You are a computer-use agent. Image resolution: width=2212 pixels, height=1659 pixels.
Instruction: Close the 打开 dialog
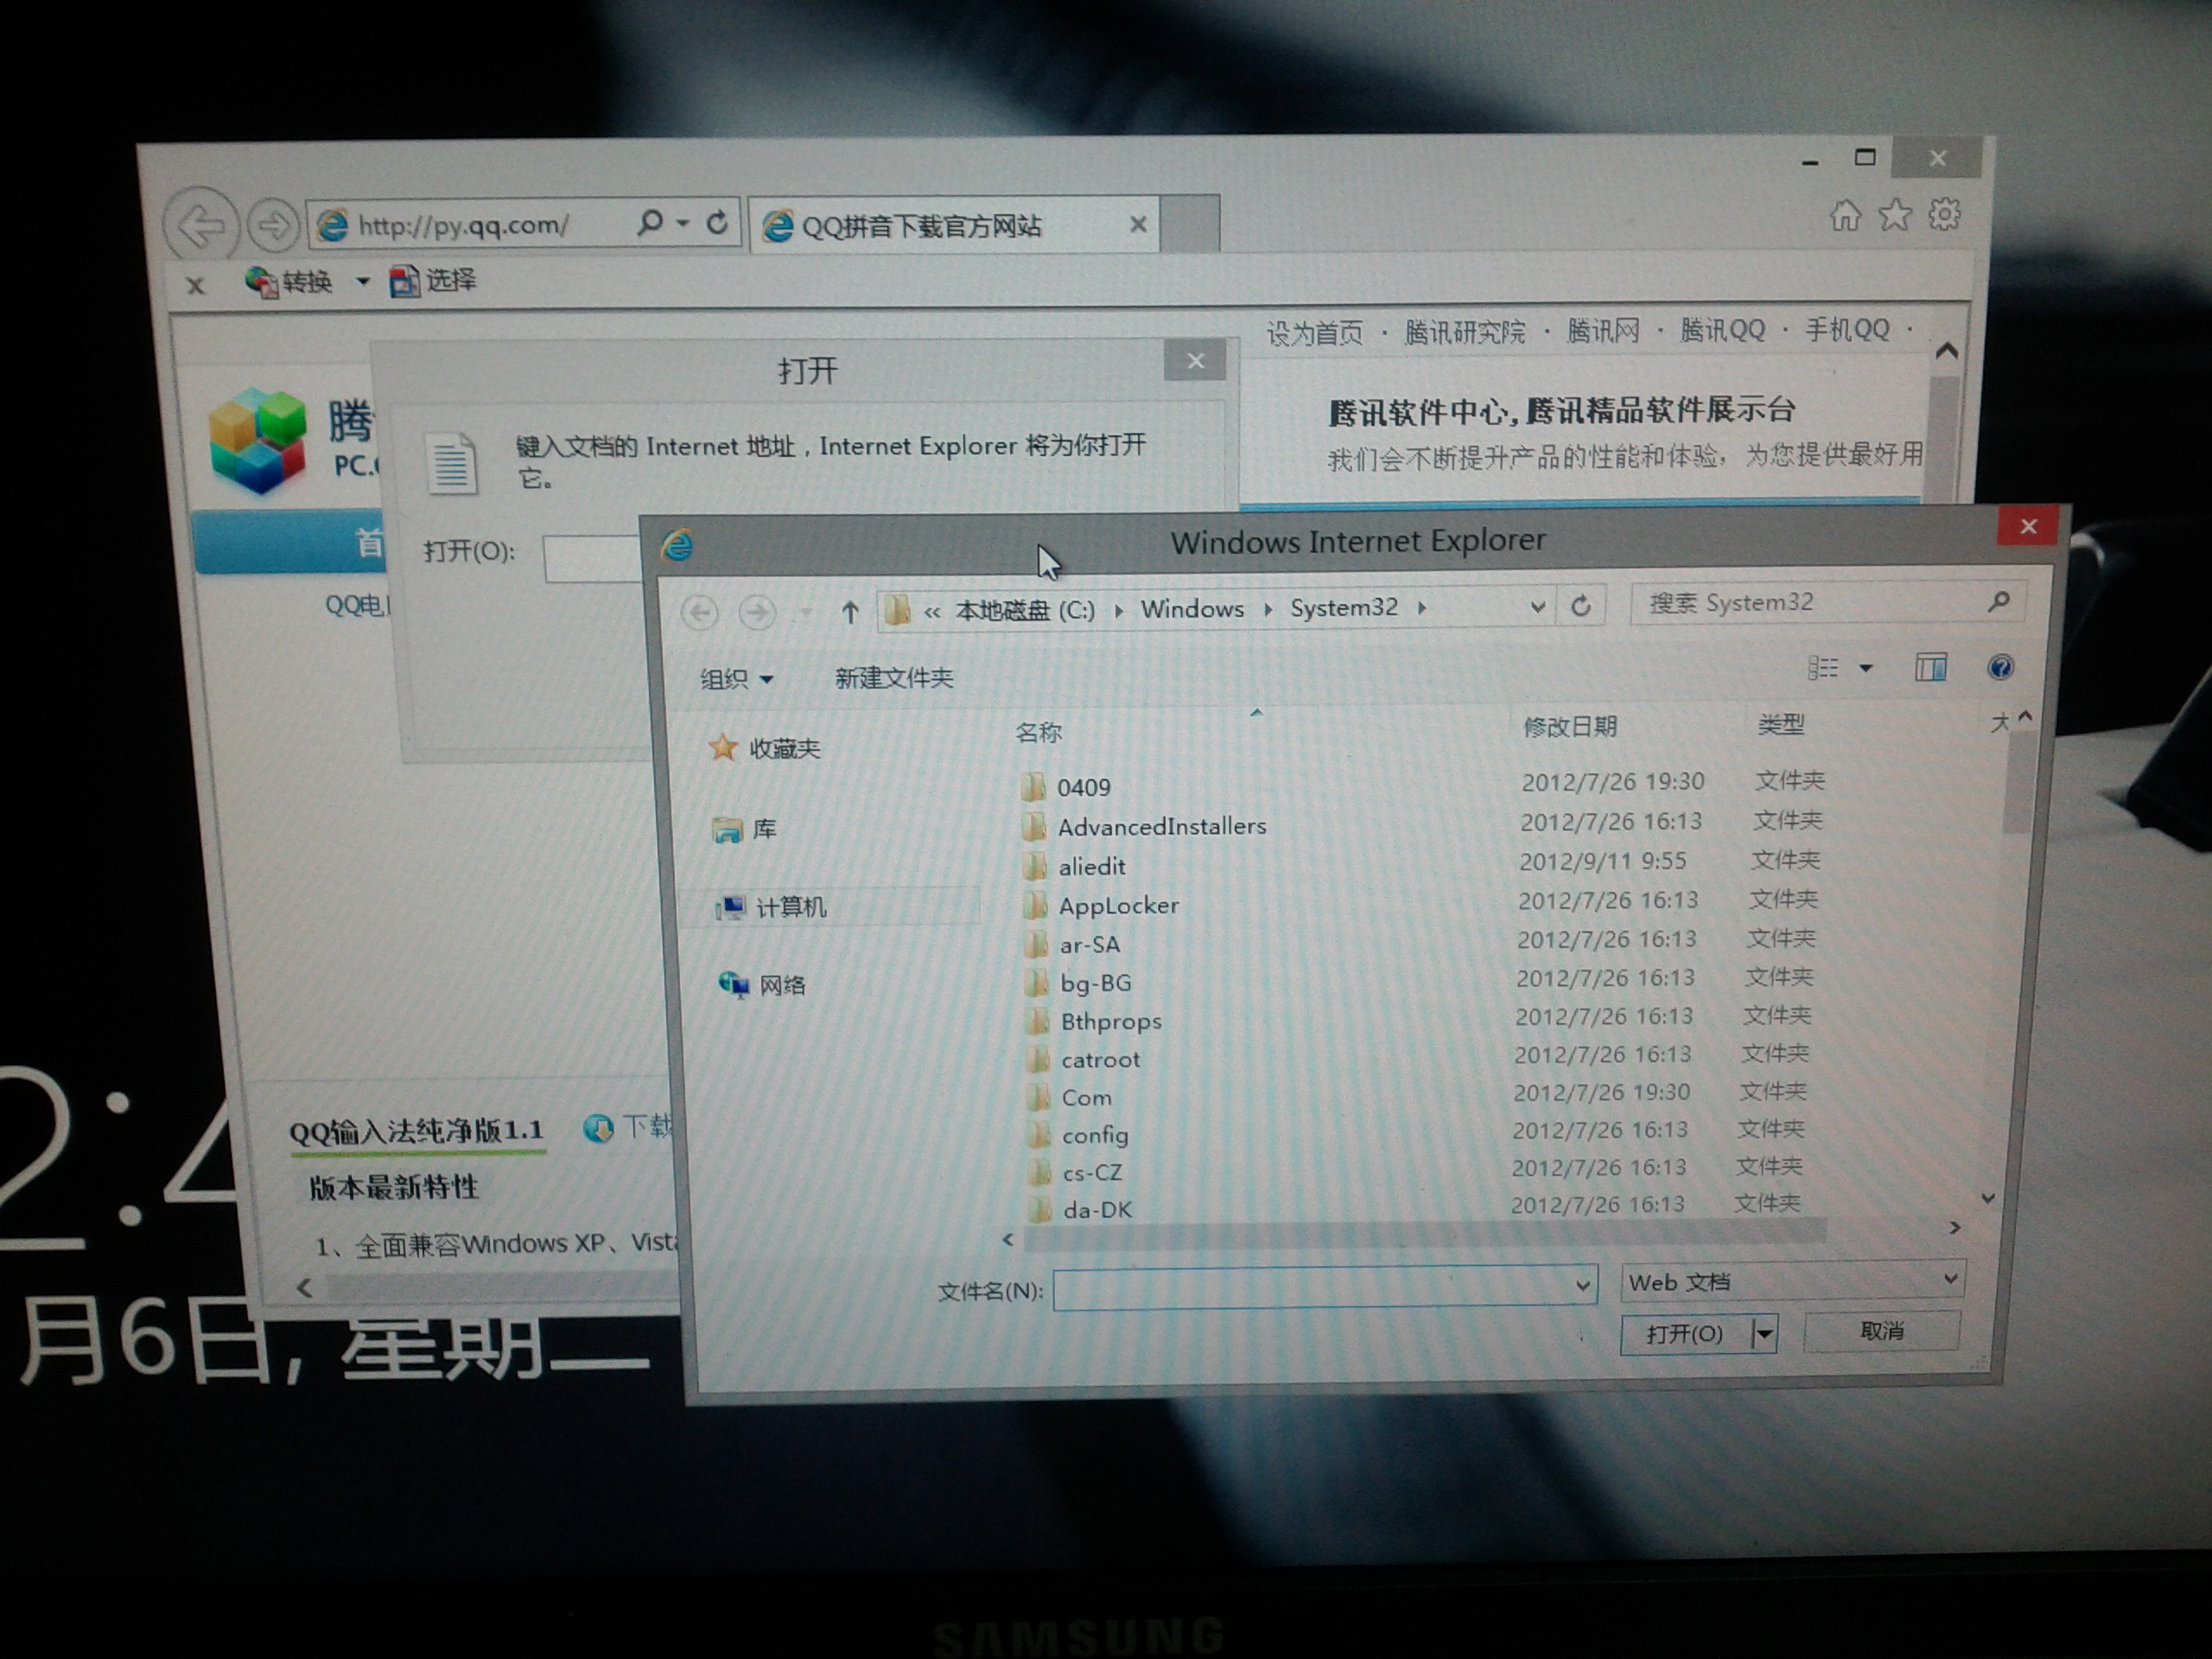(1195, 361)
